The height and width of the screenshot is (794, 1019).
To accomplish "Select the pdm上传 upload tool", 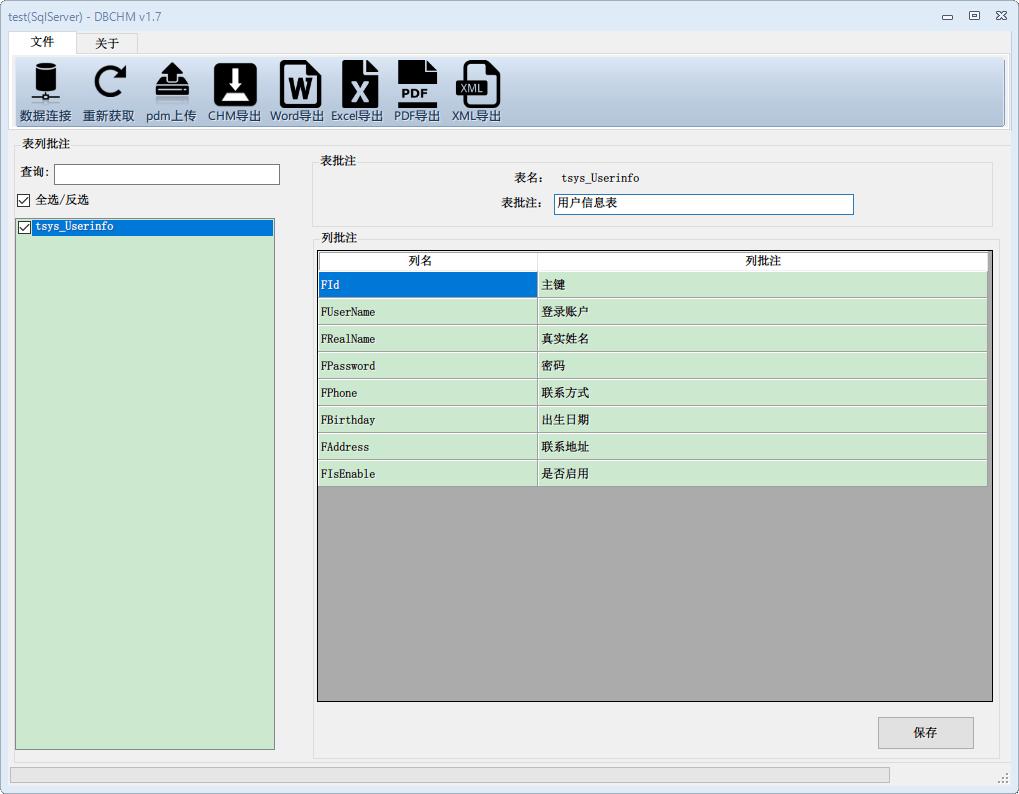I will click(x=170, y=91).
